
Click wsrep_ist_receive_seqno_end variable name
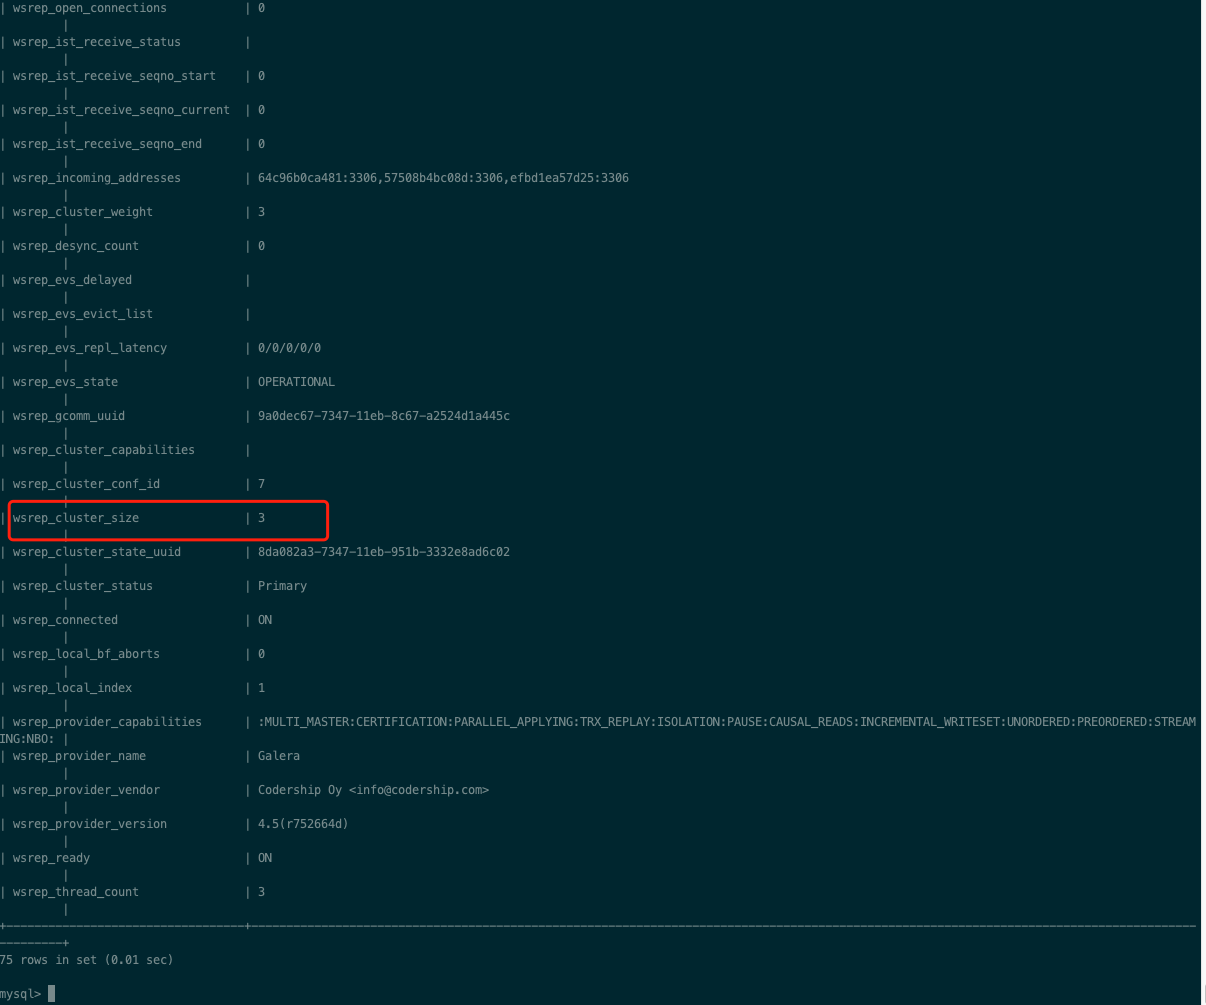pyautogui.click(x=107, y=144)
